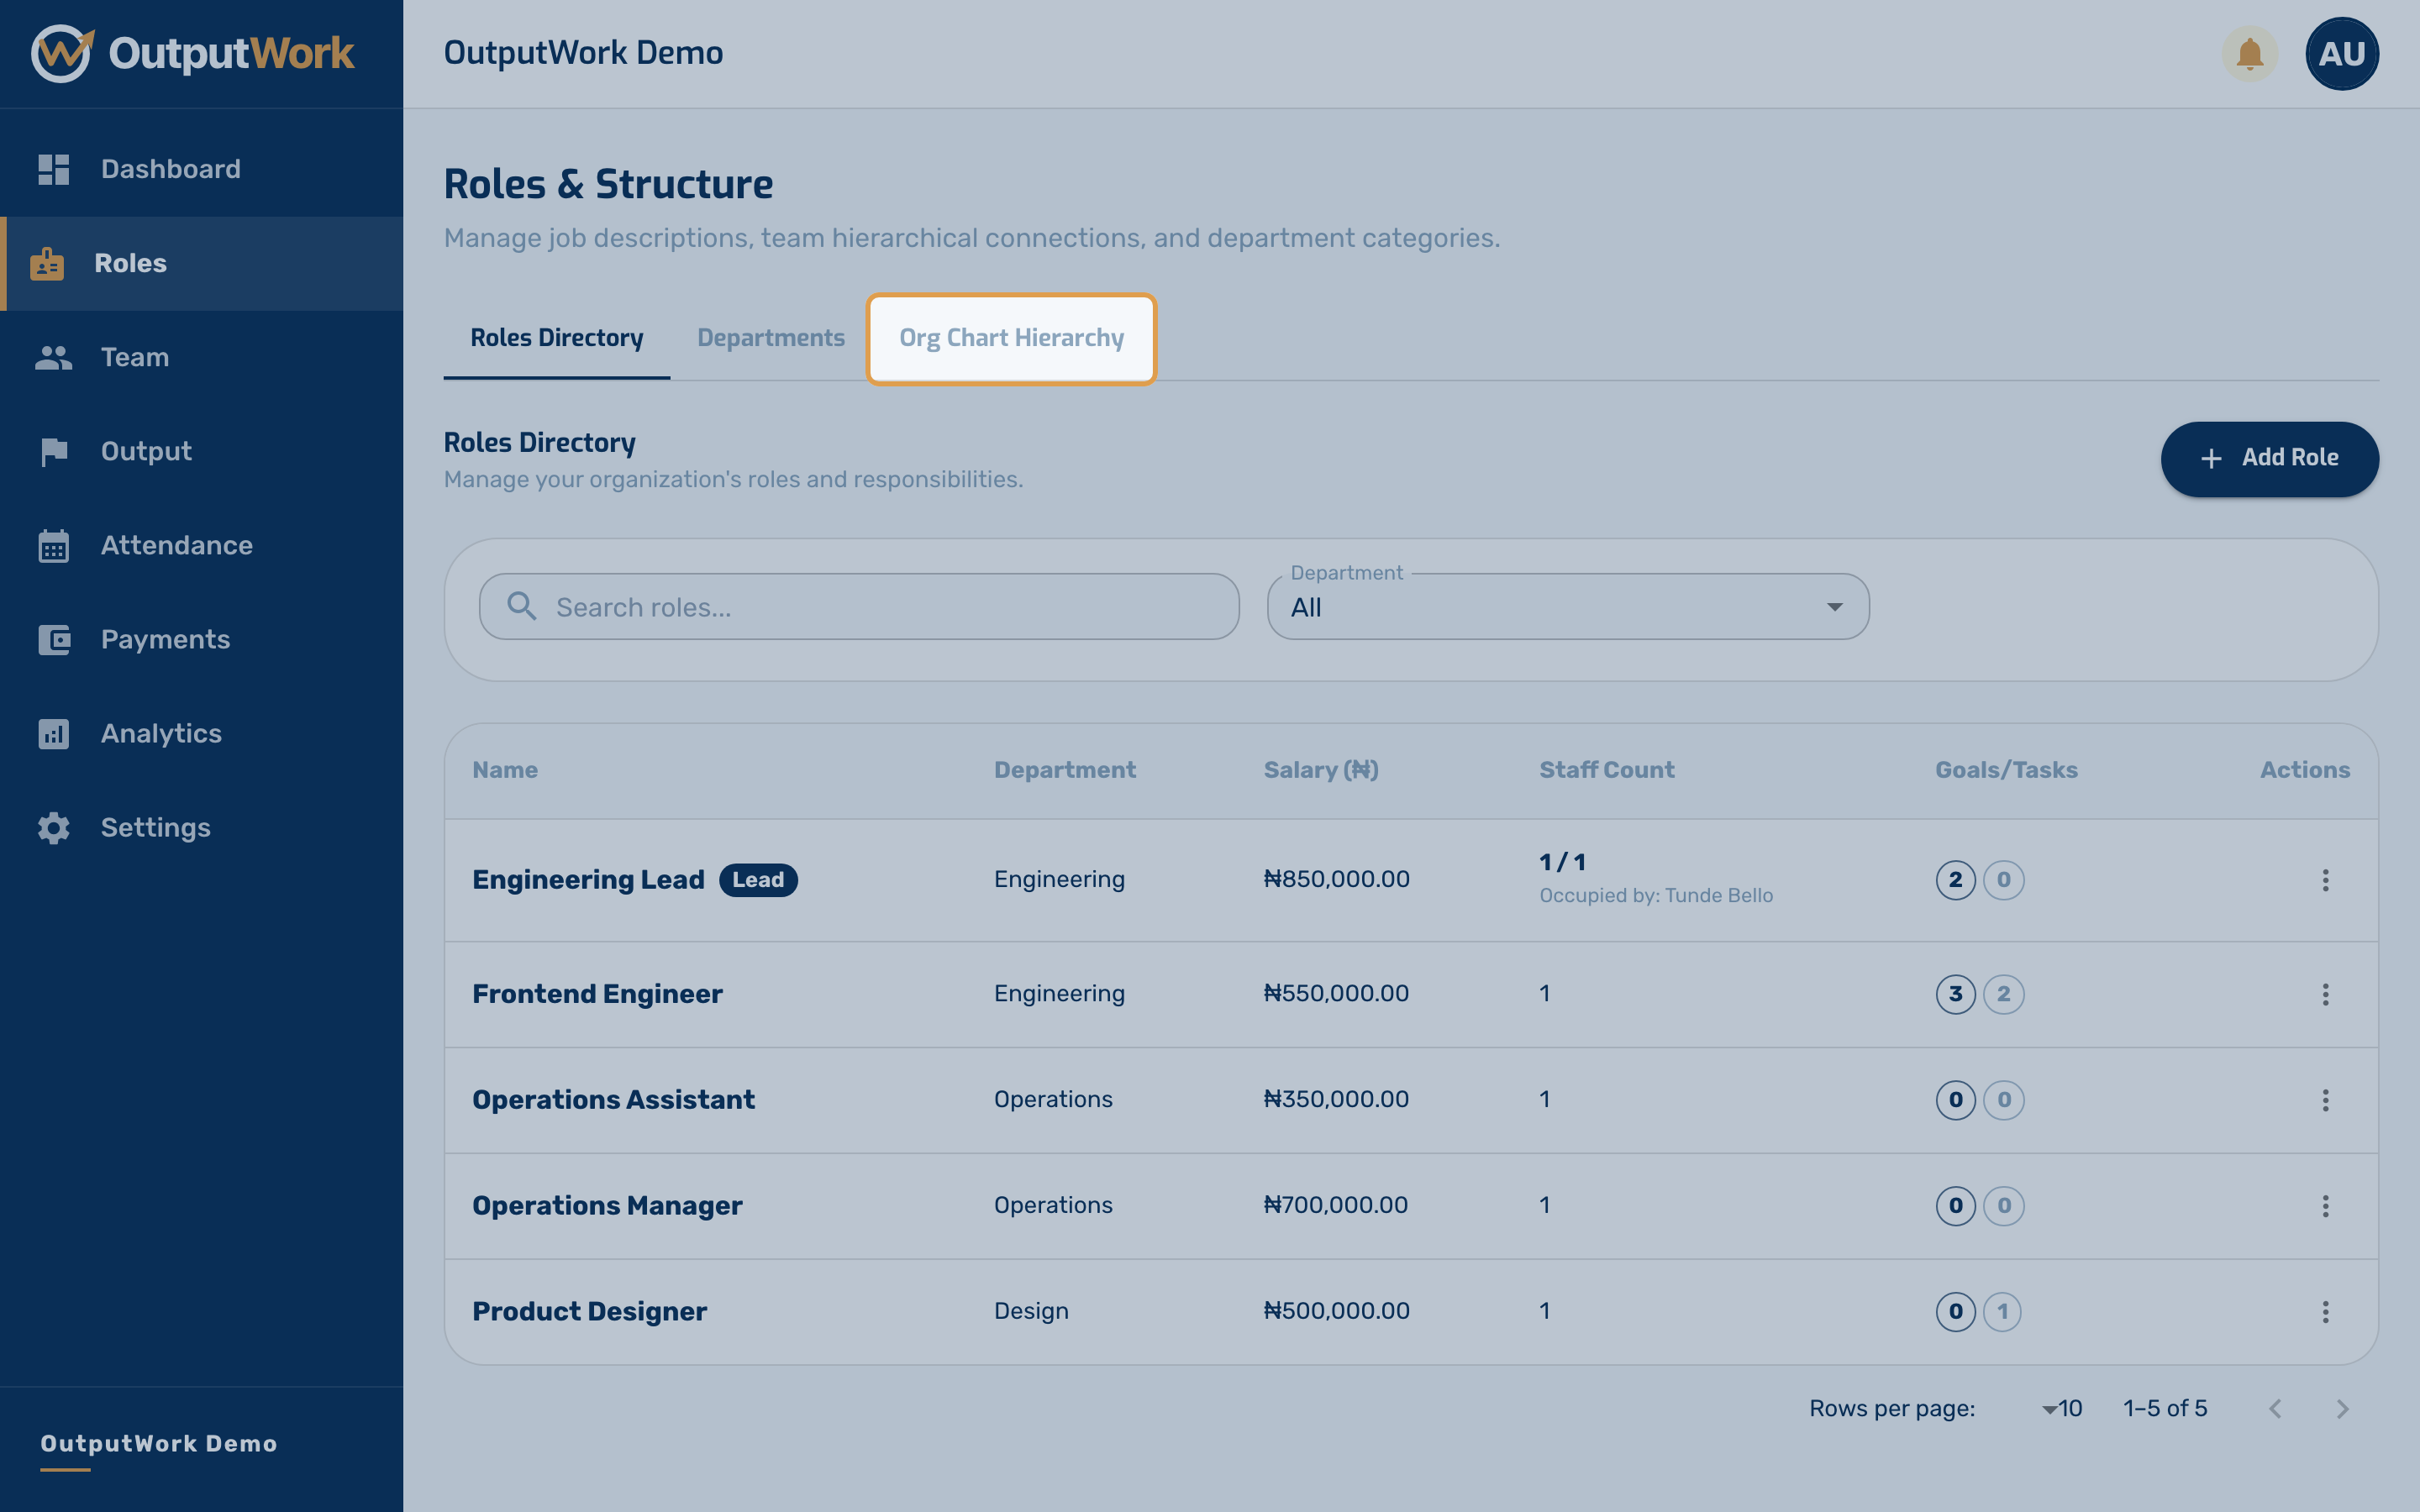Switch to the Departments tab
The height and width of the screenshot is (1512, 2420).
tap(771, 338)
